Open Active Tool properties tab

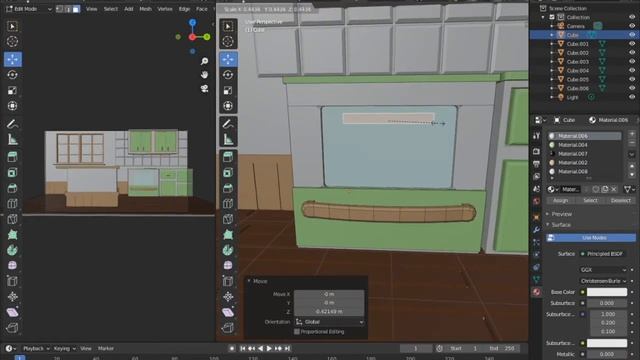(536, 136)
